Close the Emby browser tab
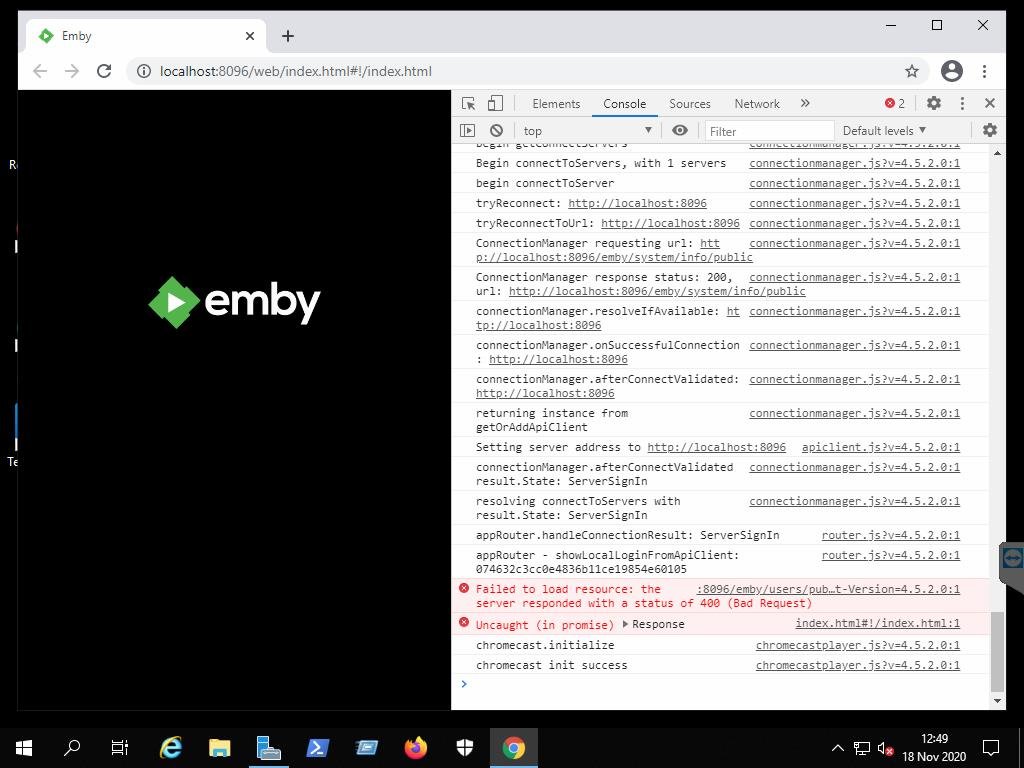Screen dimensions: 1024x768 pos(249,36)
